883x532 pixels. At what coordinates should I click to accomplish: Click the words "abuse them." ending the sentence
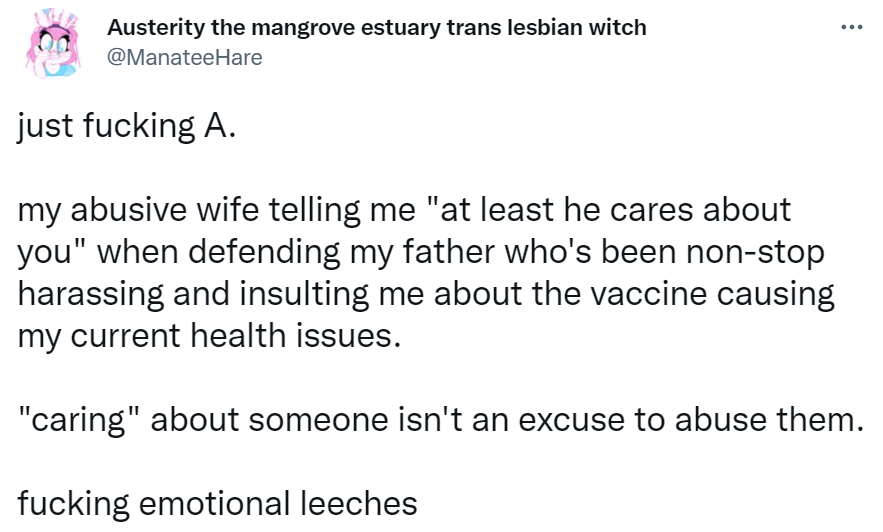[x=769, y=419]
